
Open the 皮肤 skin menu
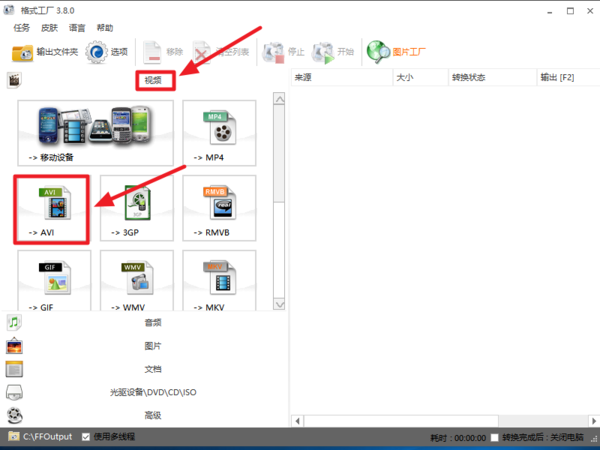point(49,27)
